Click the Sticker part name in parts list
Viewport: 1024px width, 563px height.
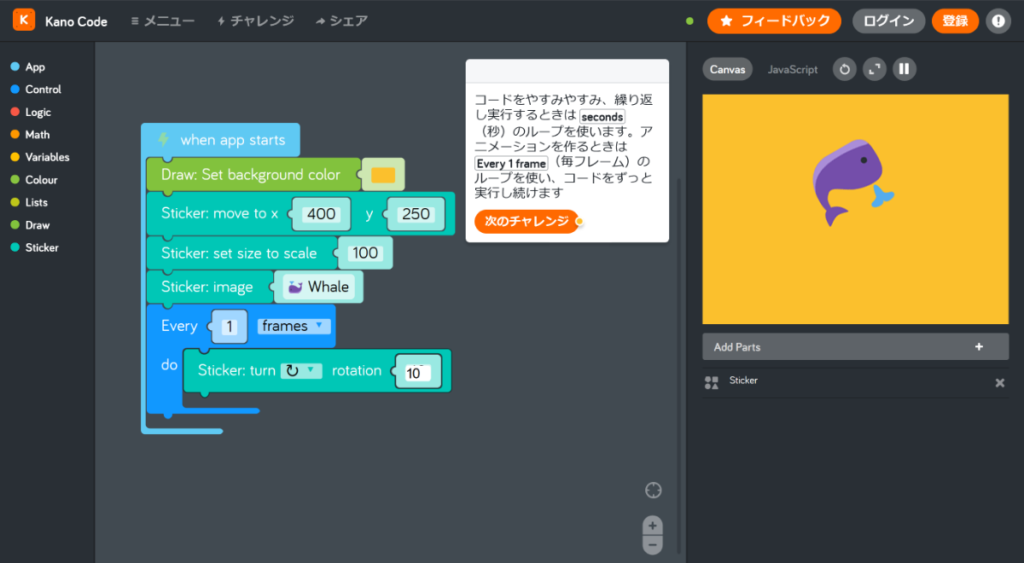pyautogui.click(x=743, y=380)
